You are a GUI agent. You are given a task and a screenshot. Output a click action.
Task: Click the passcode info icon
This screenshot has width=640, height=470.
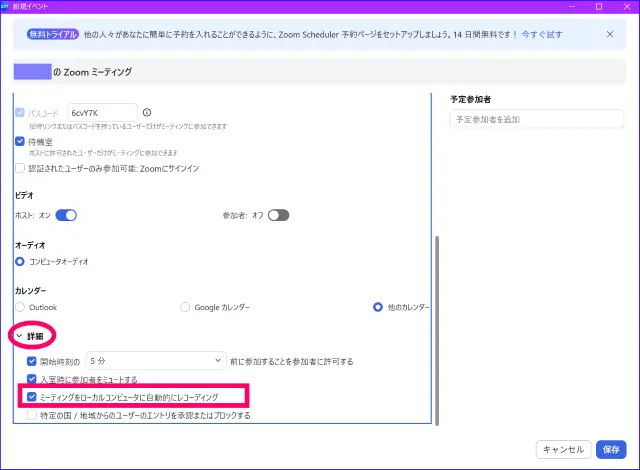(x=147, y=113)
